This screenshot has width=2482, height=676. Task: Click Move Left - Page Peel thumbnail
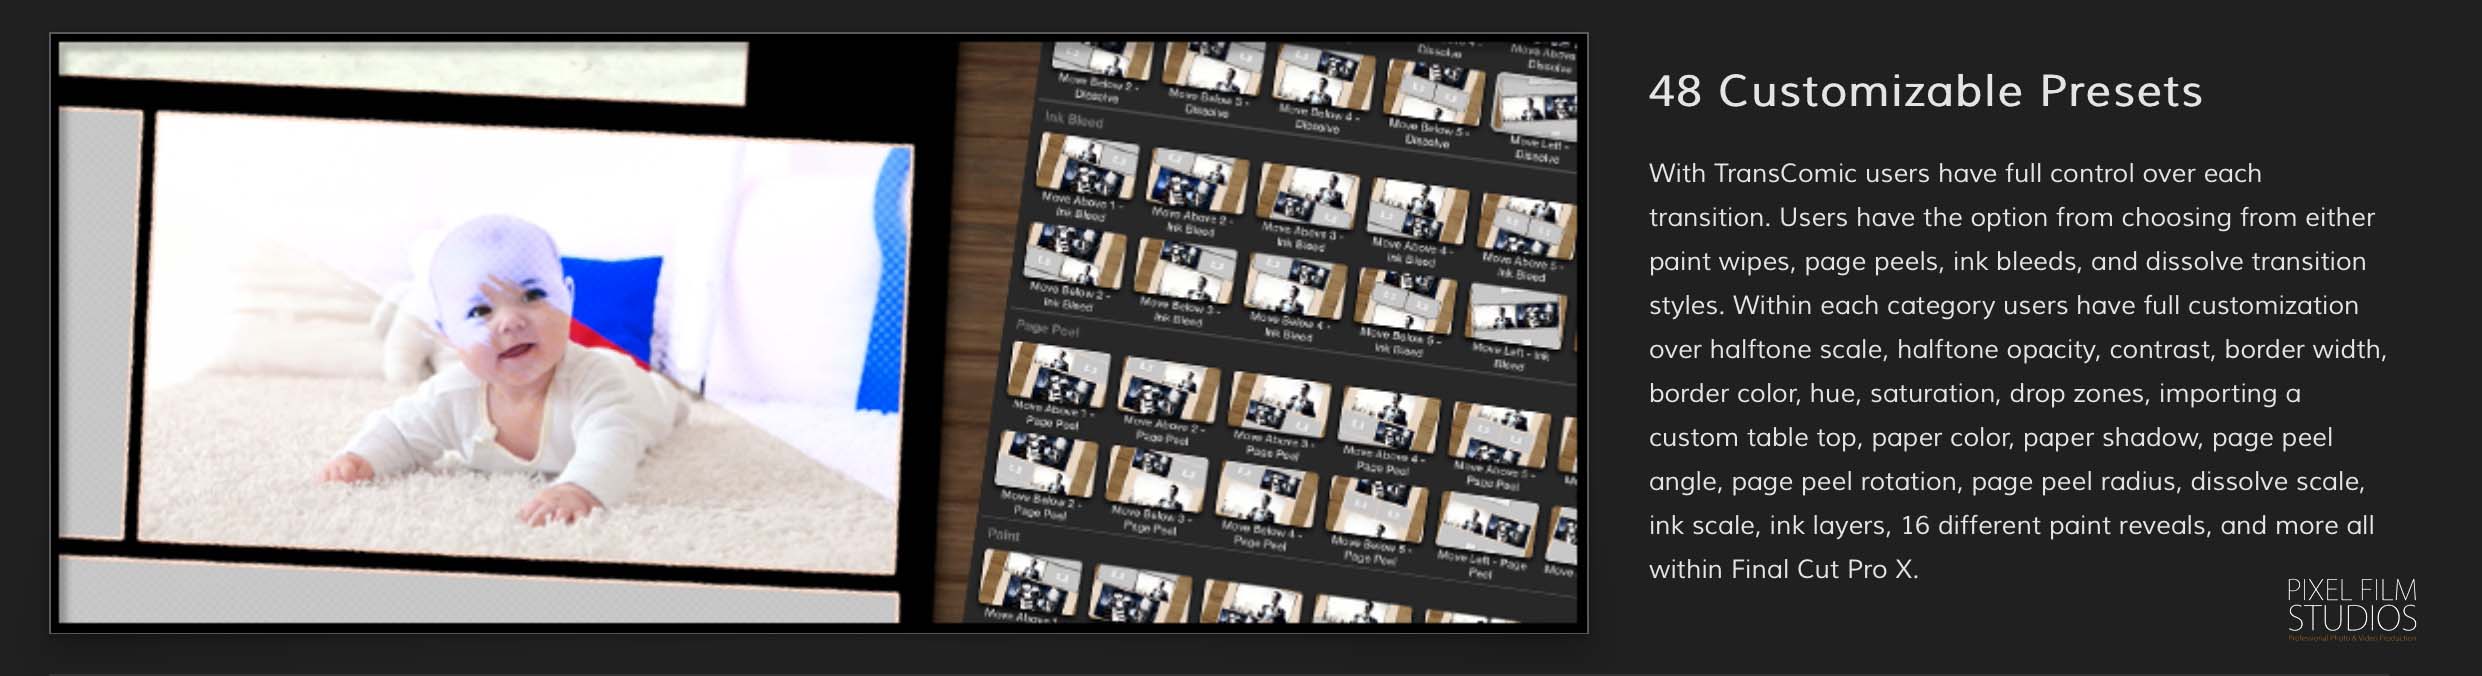(1487, 522)
